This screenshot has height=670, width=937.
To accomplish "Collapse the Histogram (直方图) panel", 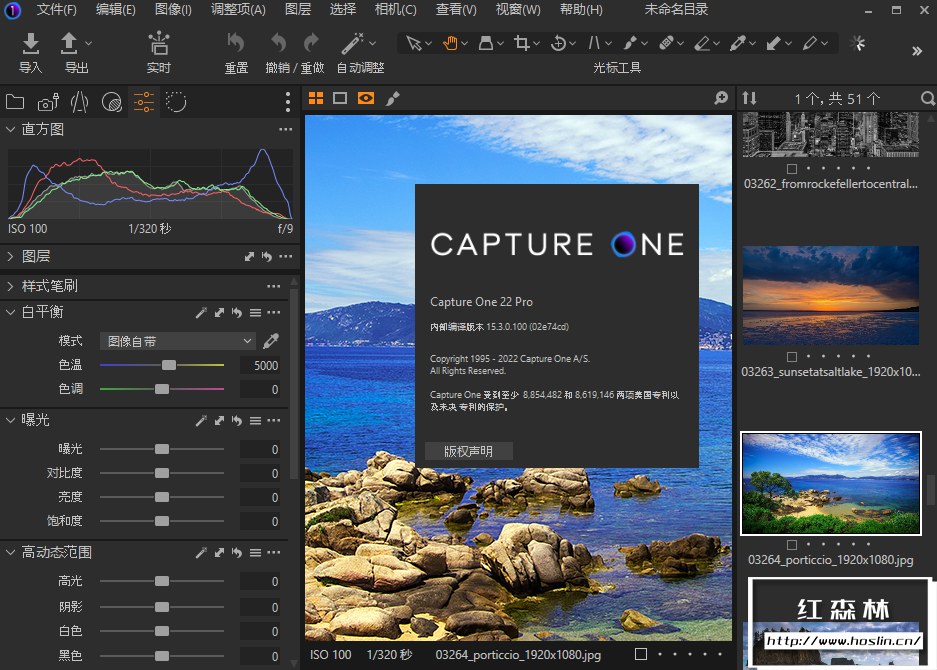I will click(x=10, y=129).
